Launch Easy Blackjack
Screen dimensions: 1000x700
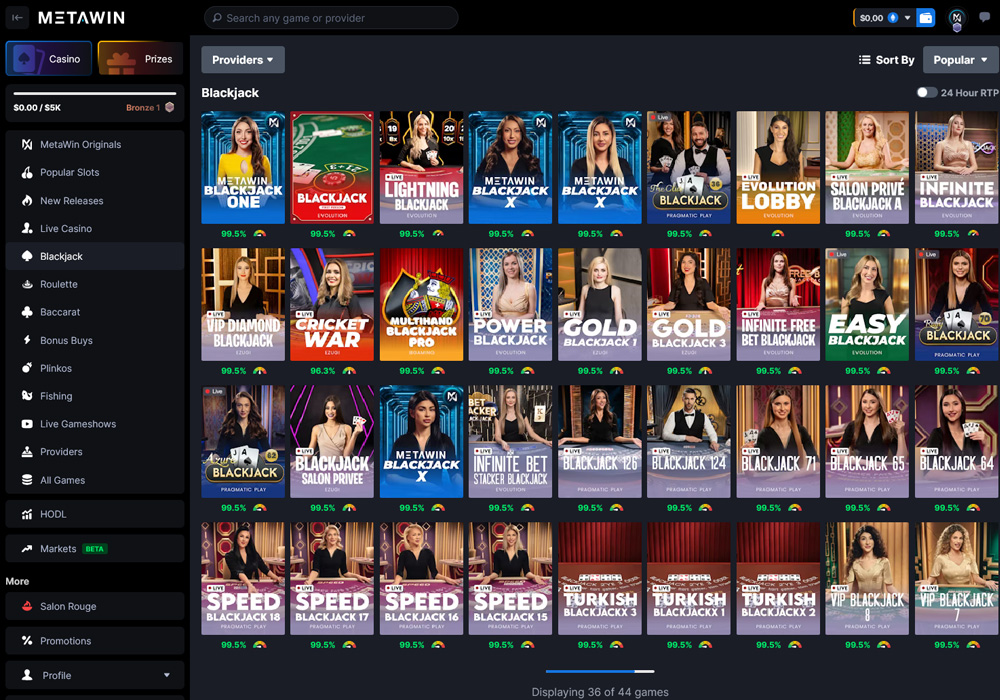pyautogui.click(x=867, y=305)
